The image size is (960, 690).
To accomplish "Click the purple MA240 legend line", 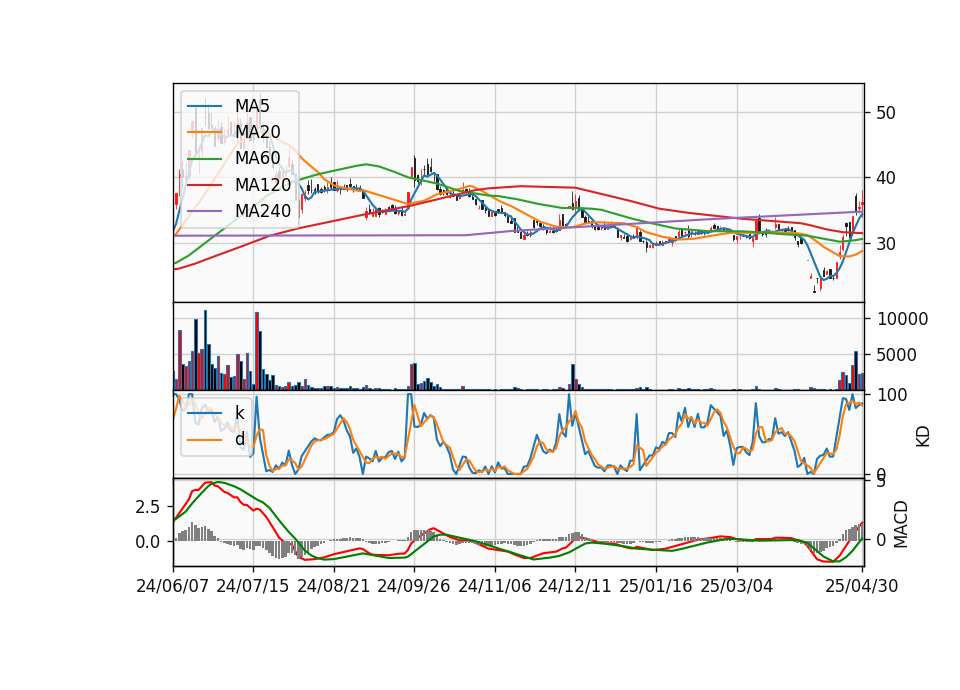I will click(x=204, y=211).
